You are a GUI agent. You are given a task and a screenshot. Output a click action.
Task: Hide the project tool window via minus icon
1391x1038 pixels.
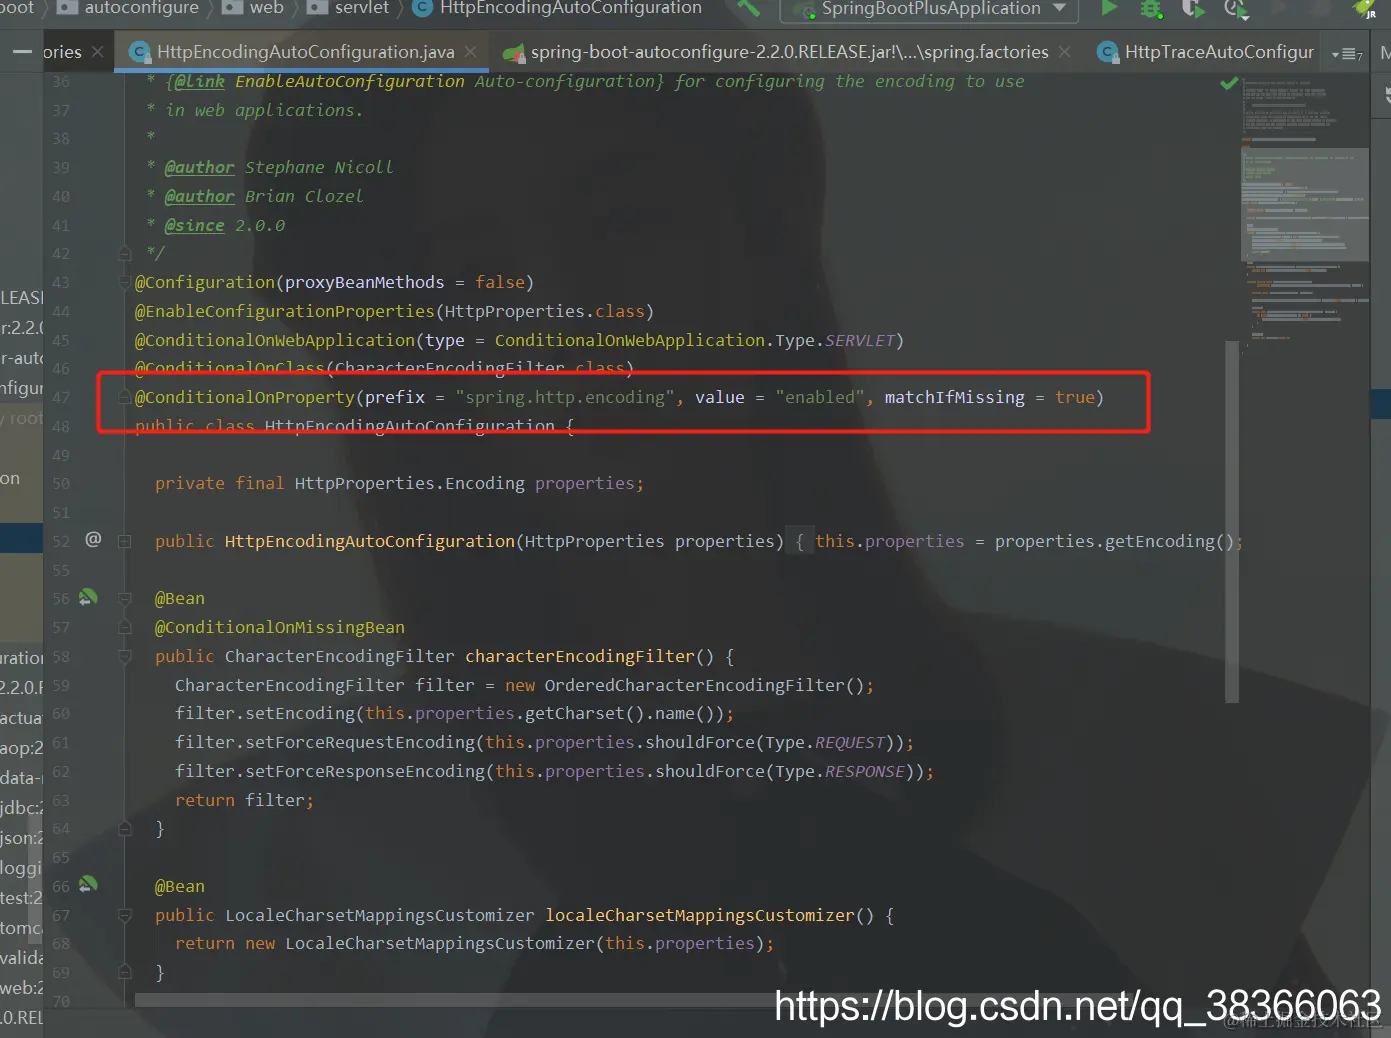click(22, 52)
